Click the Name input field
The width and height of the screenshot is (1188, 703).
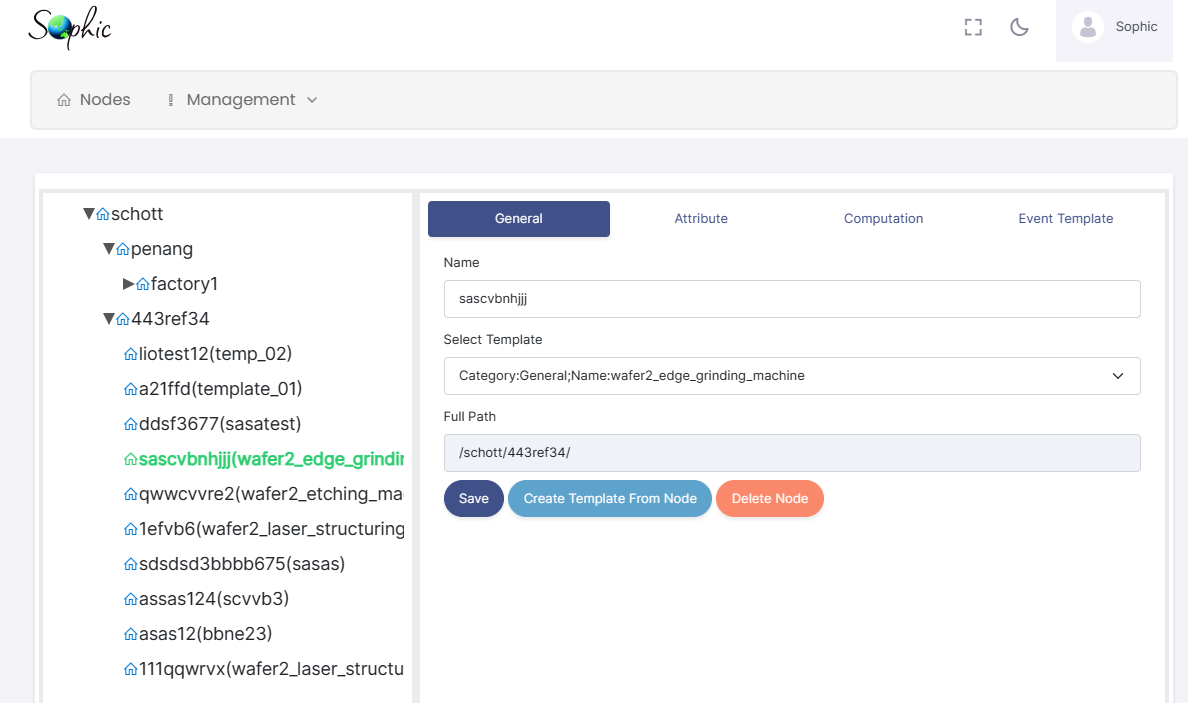[x=791, y=299]
